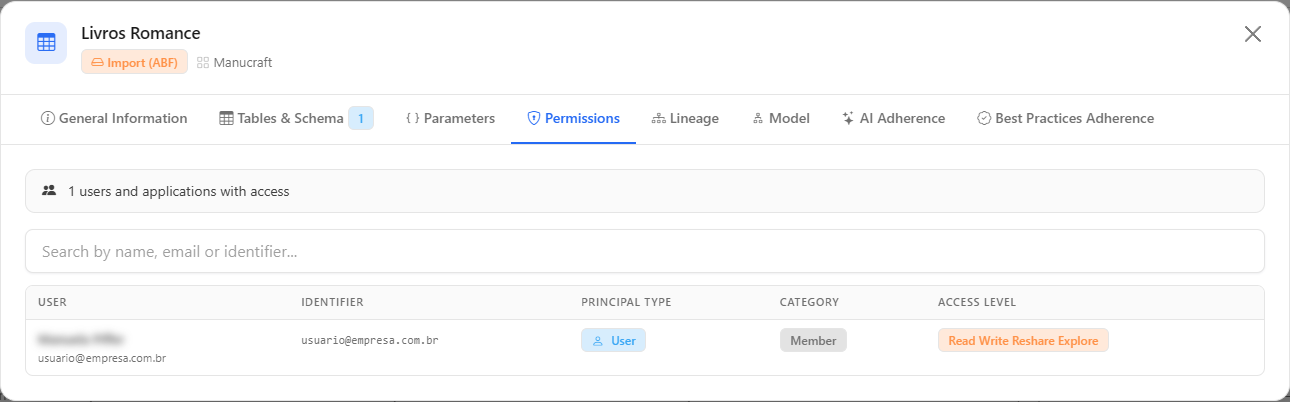The image size is (1290, 402).
Task: Select the Permissions tab
Action: coord(573,118)
